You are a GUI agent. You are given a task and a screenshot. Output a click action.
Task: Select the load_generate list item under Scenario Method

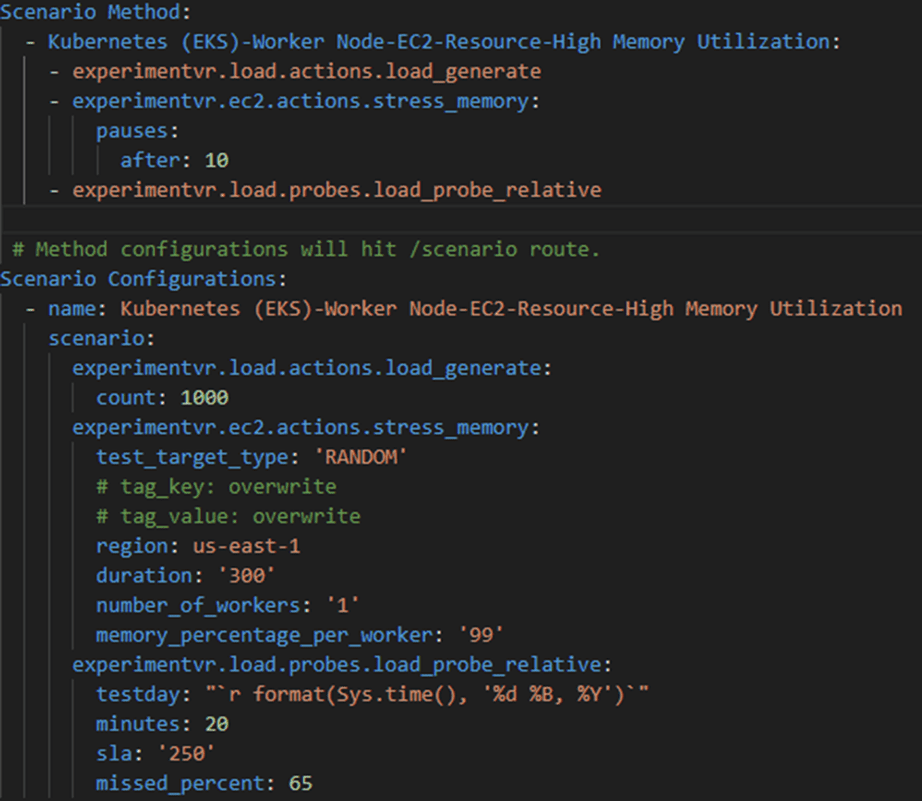pyautogui.click(x=306, y=72)
